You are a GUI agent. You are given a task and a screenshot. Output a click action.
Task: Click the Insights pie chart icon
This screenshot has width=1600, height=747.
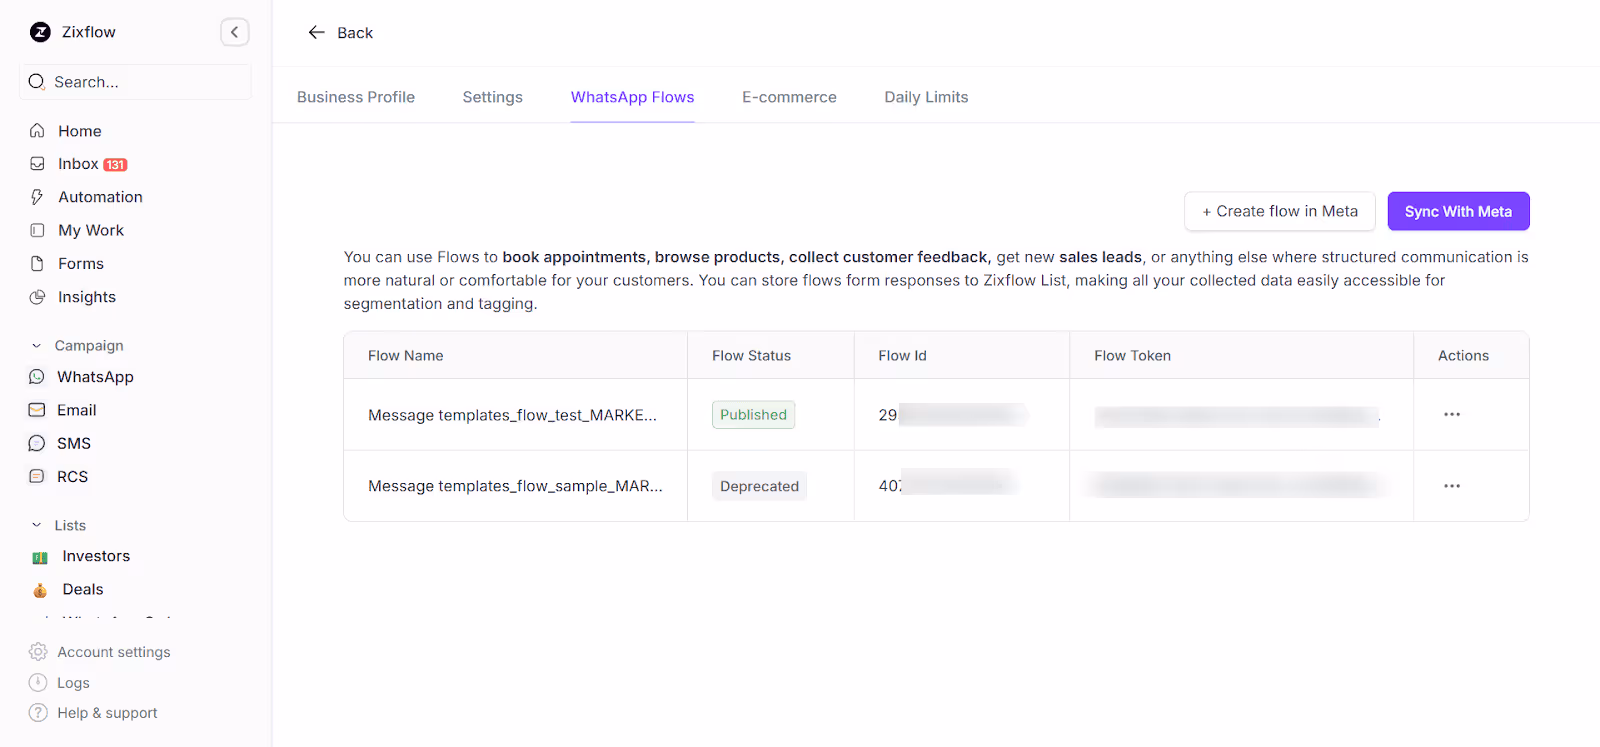click(37, 297)
